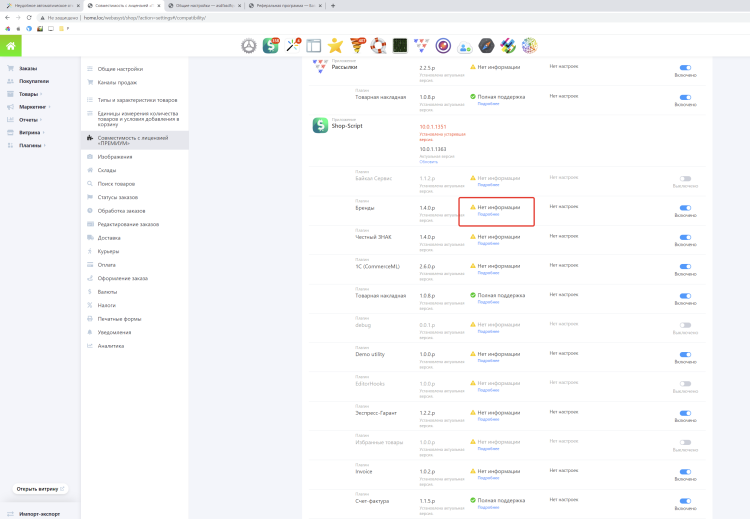Enable the Байкал Сервис plugin toggle
750x519 pixels.
click(x=685, y=179)
